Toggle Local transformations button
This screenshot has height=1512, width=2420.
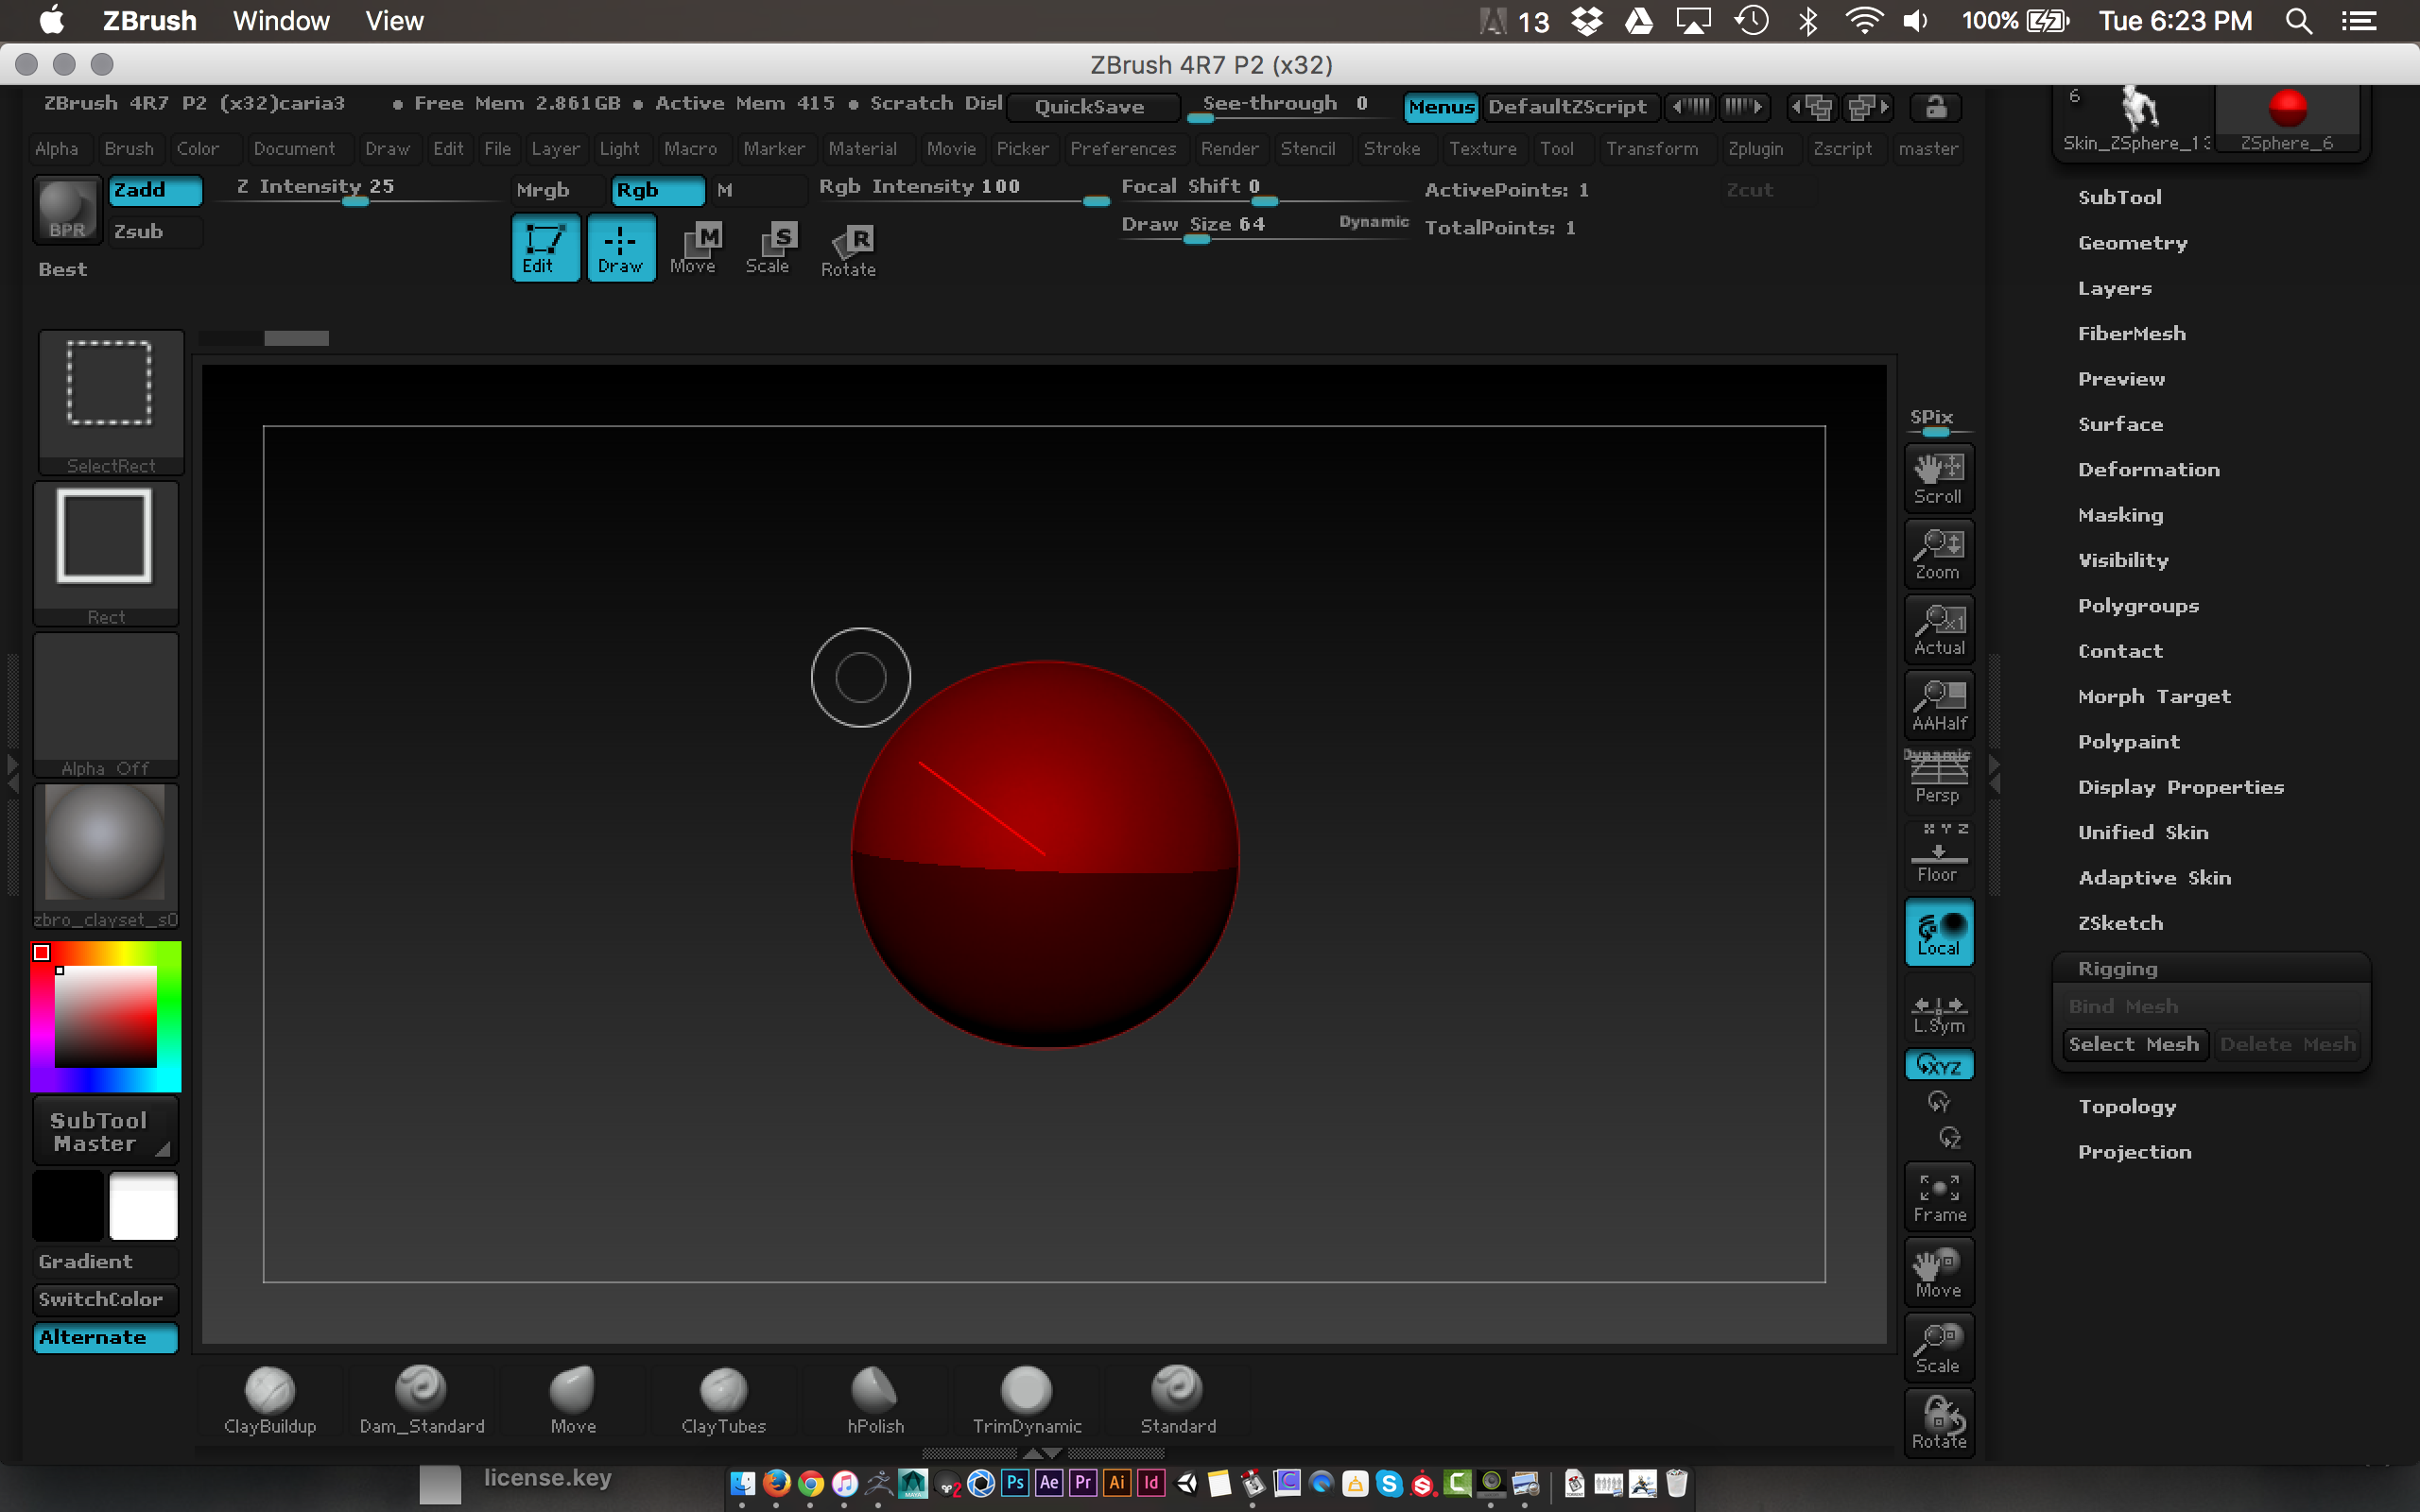tap(1938, 932)
